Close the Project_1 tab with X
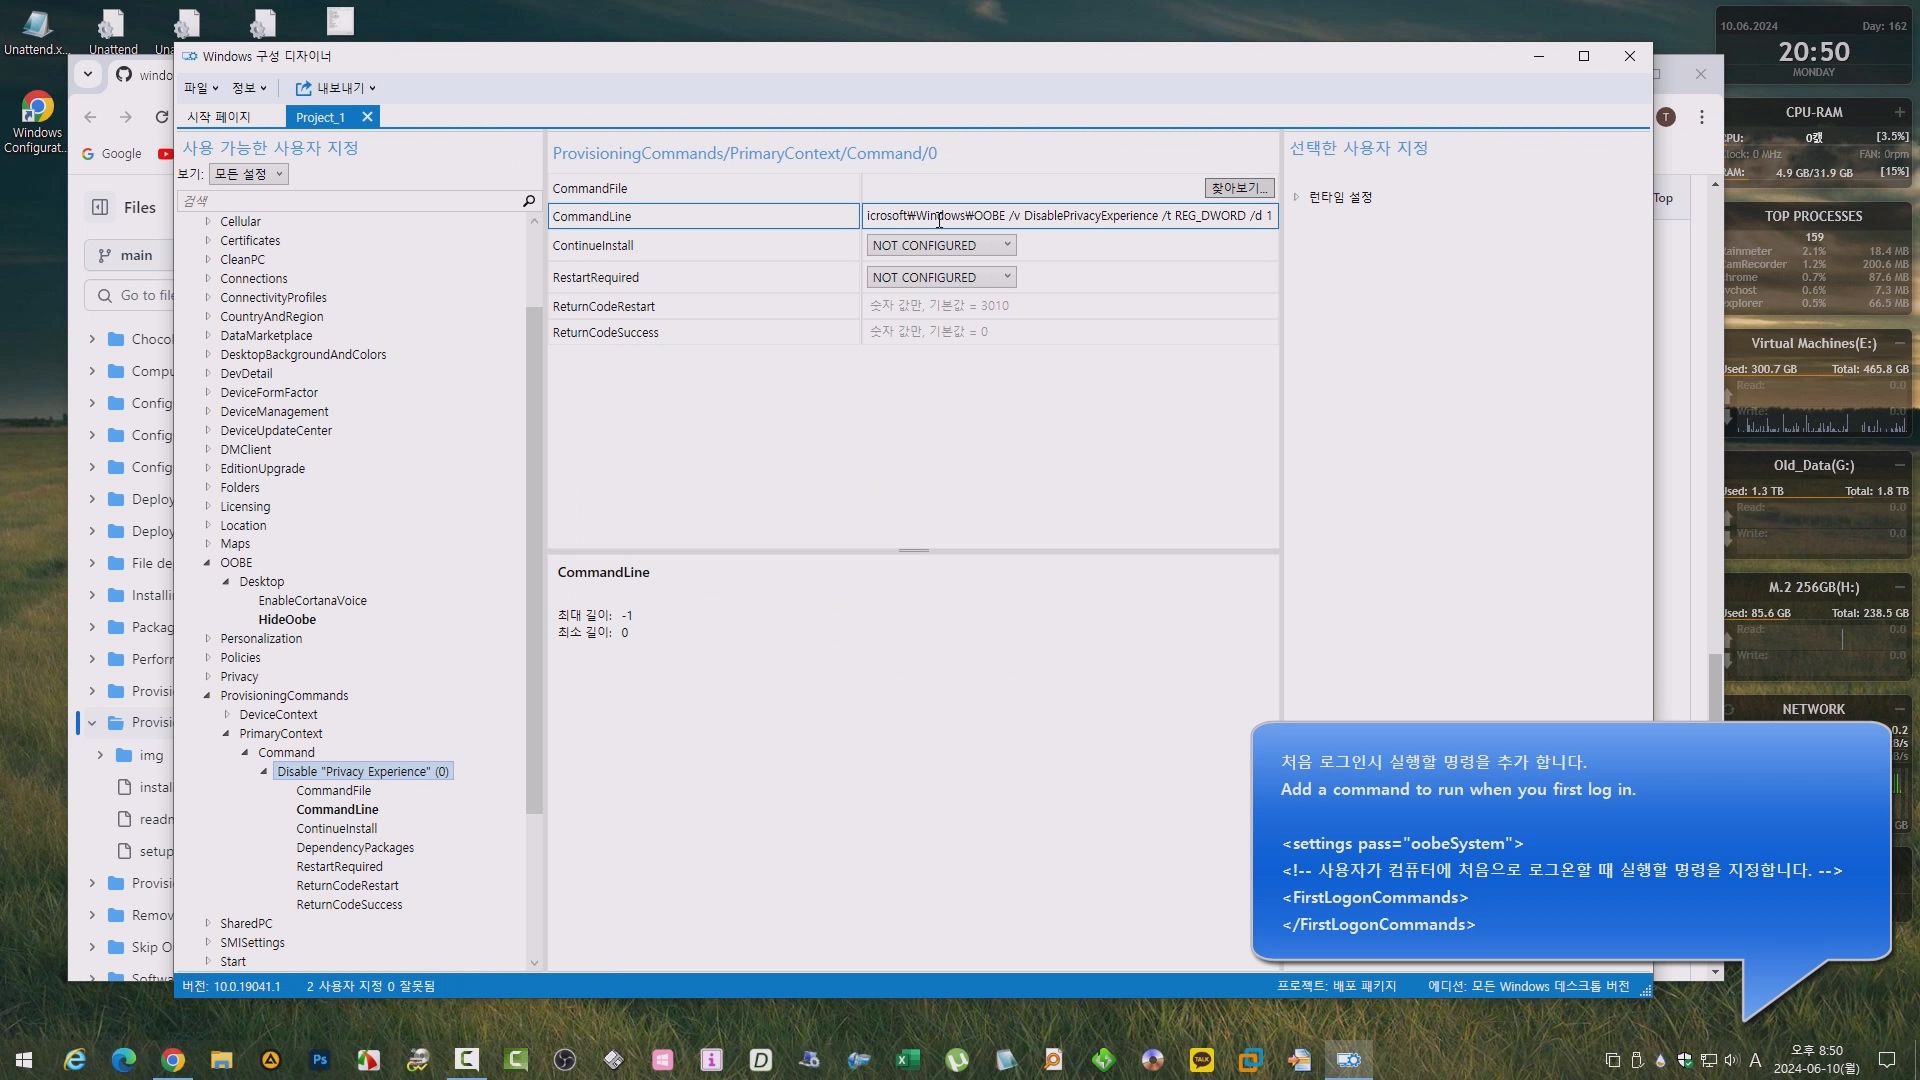The image size is (1920, 1080). (367, 117)
